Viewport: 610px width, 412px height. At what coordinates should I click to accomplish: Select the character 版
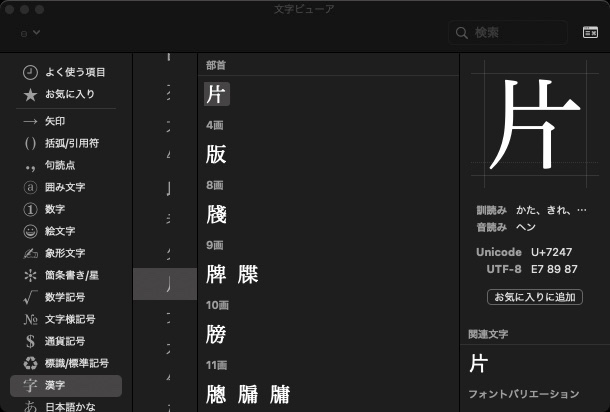[216, 154]
